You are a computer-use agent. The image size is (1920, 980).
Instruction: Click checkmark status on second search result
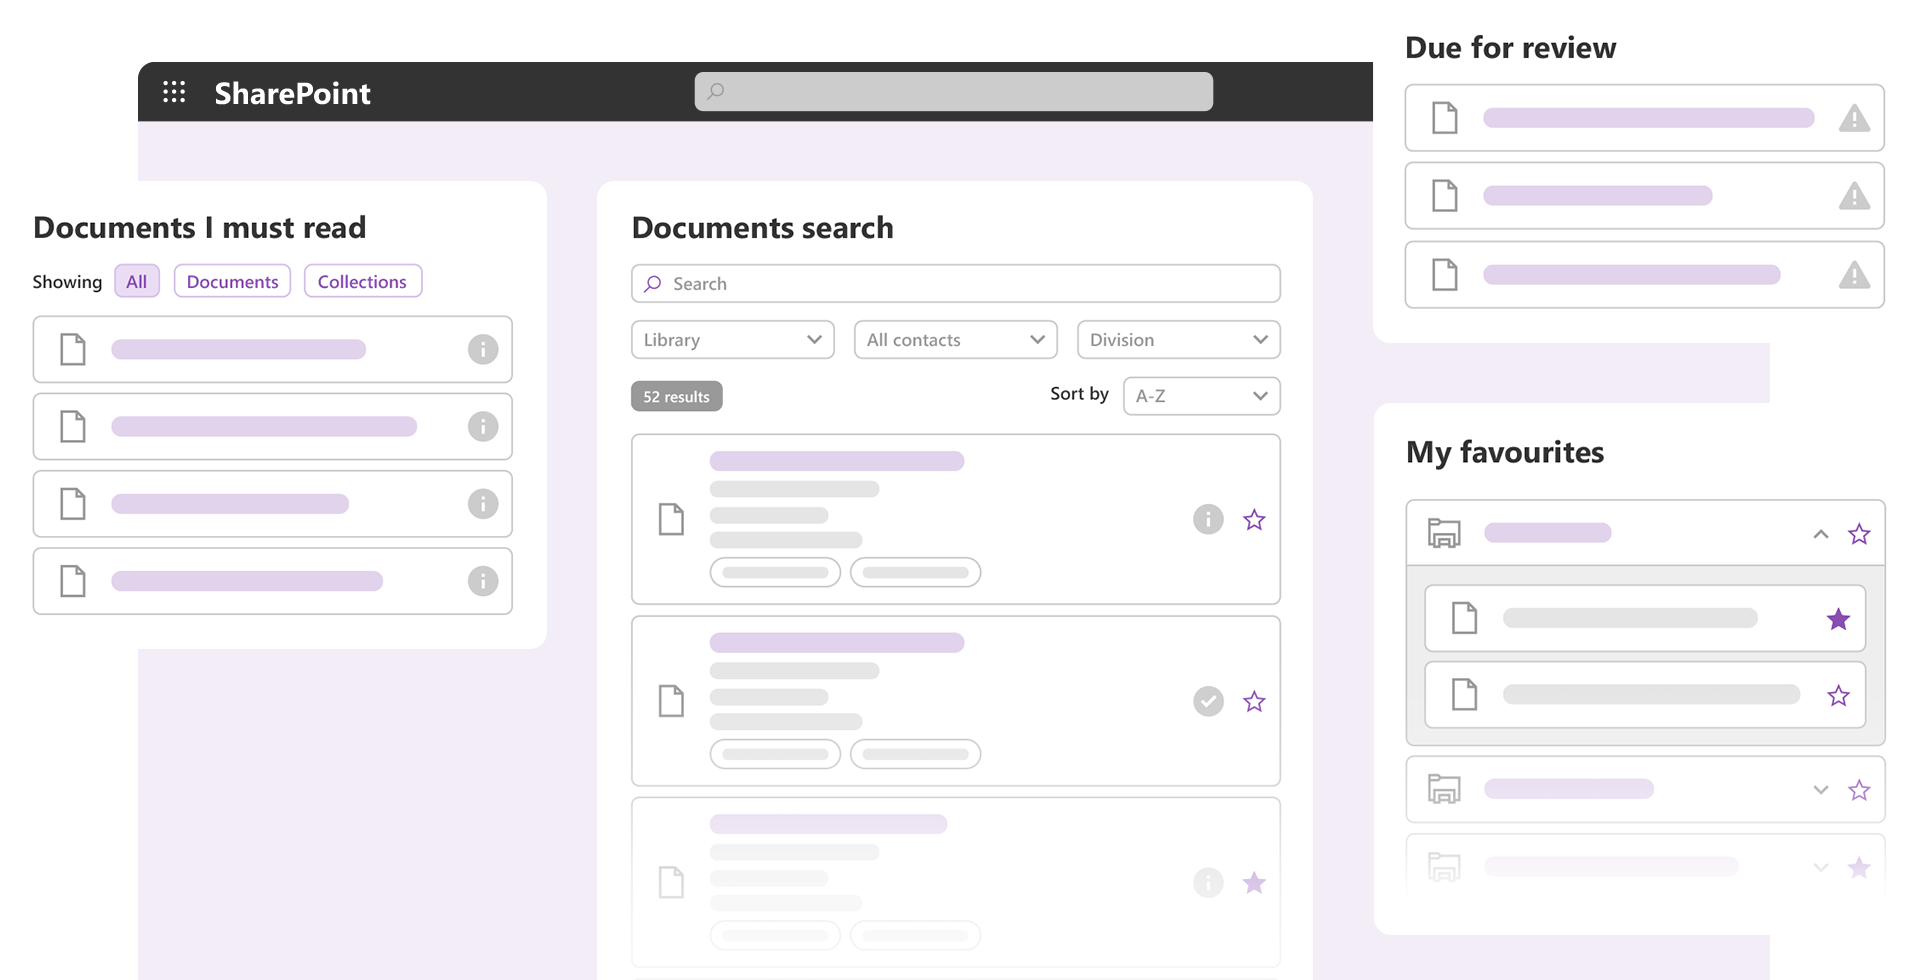1208,701
